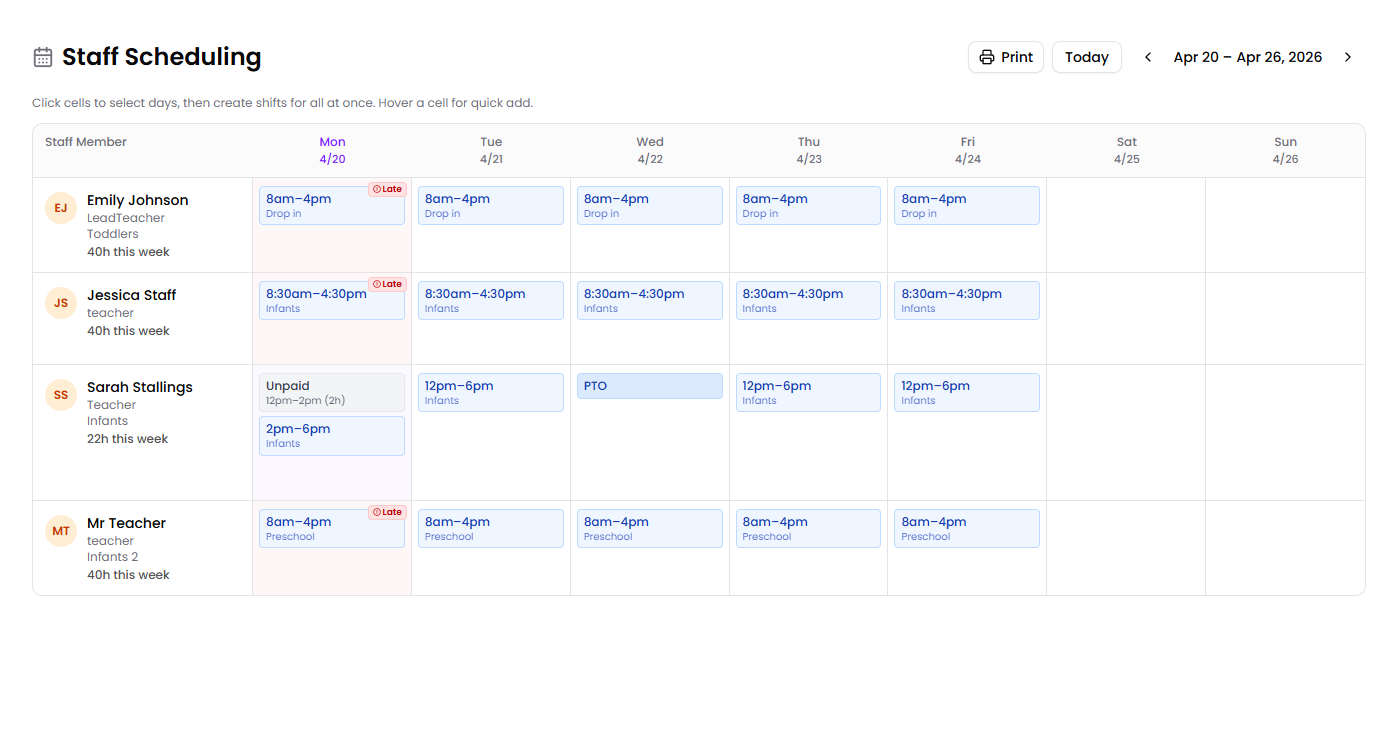Select Sarah Stallings' empty Saturday cell
The image size is (1400, 731).
pos(1126,432)
